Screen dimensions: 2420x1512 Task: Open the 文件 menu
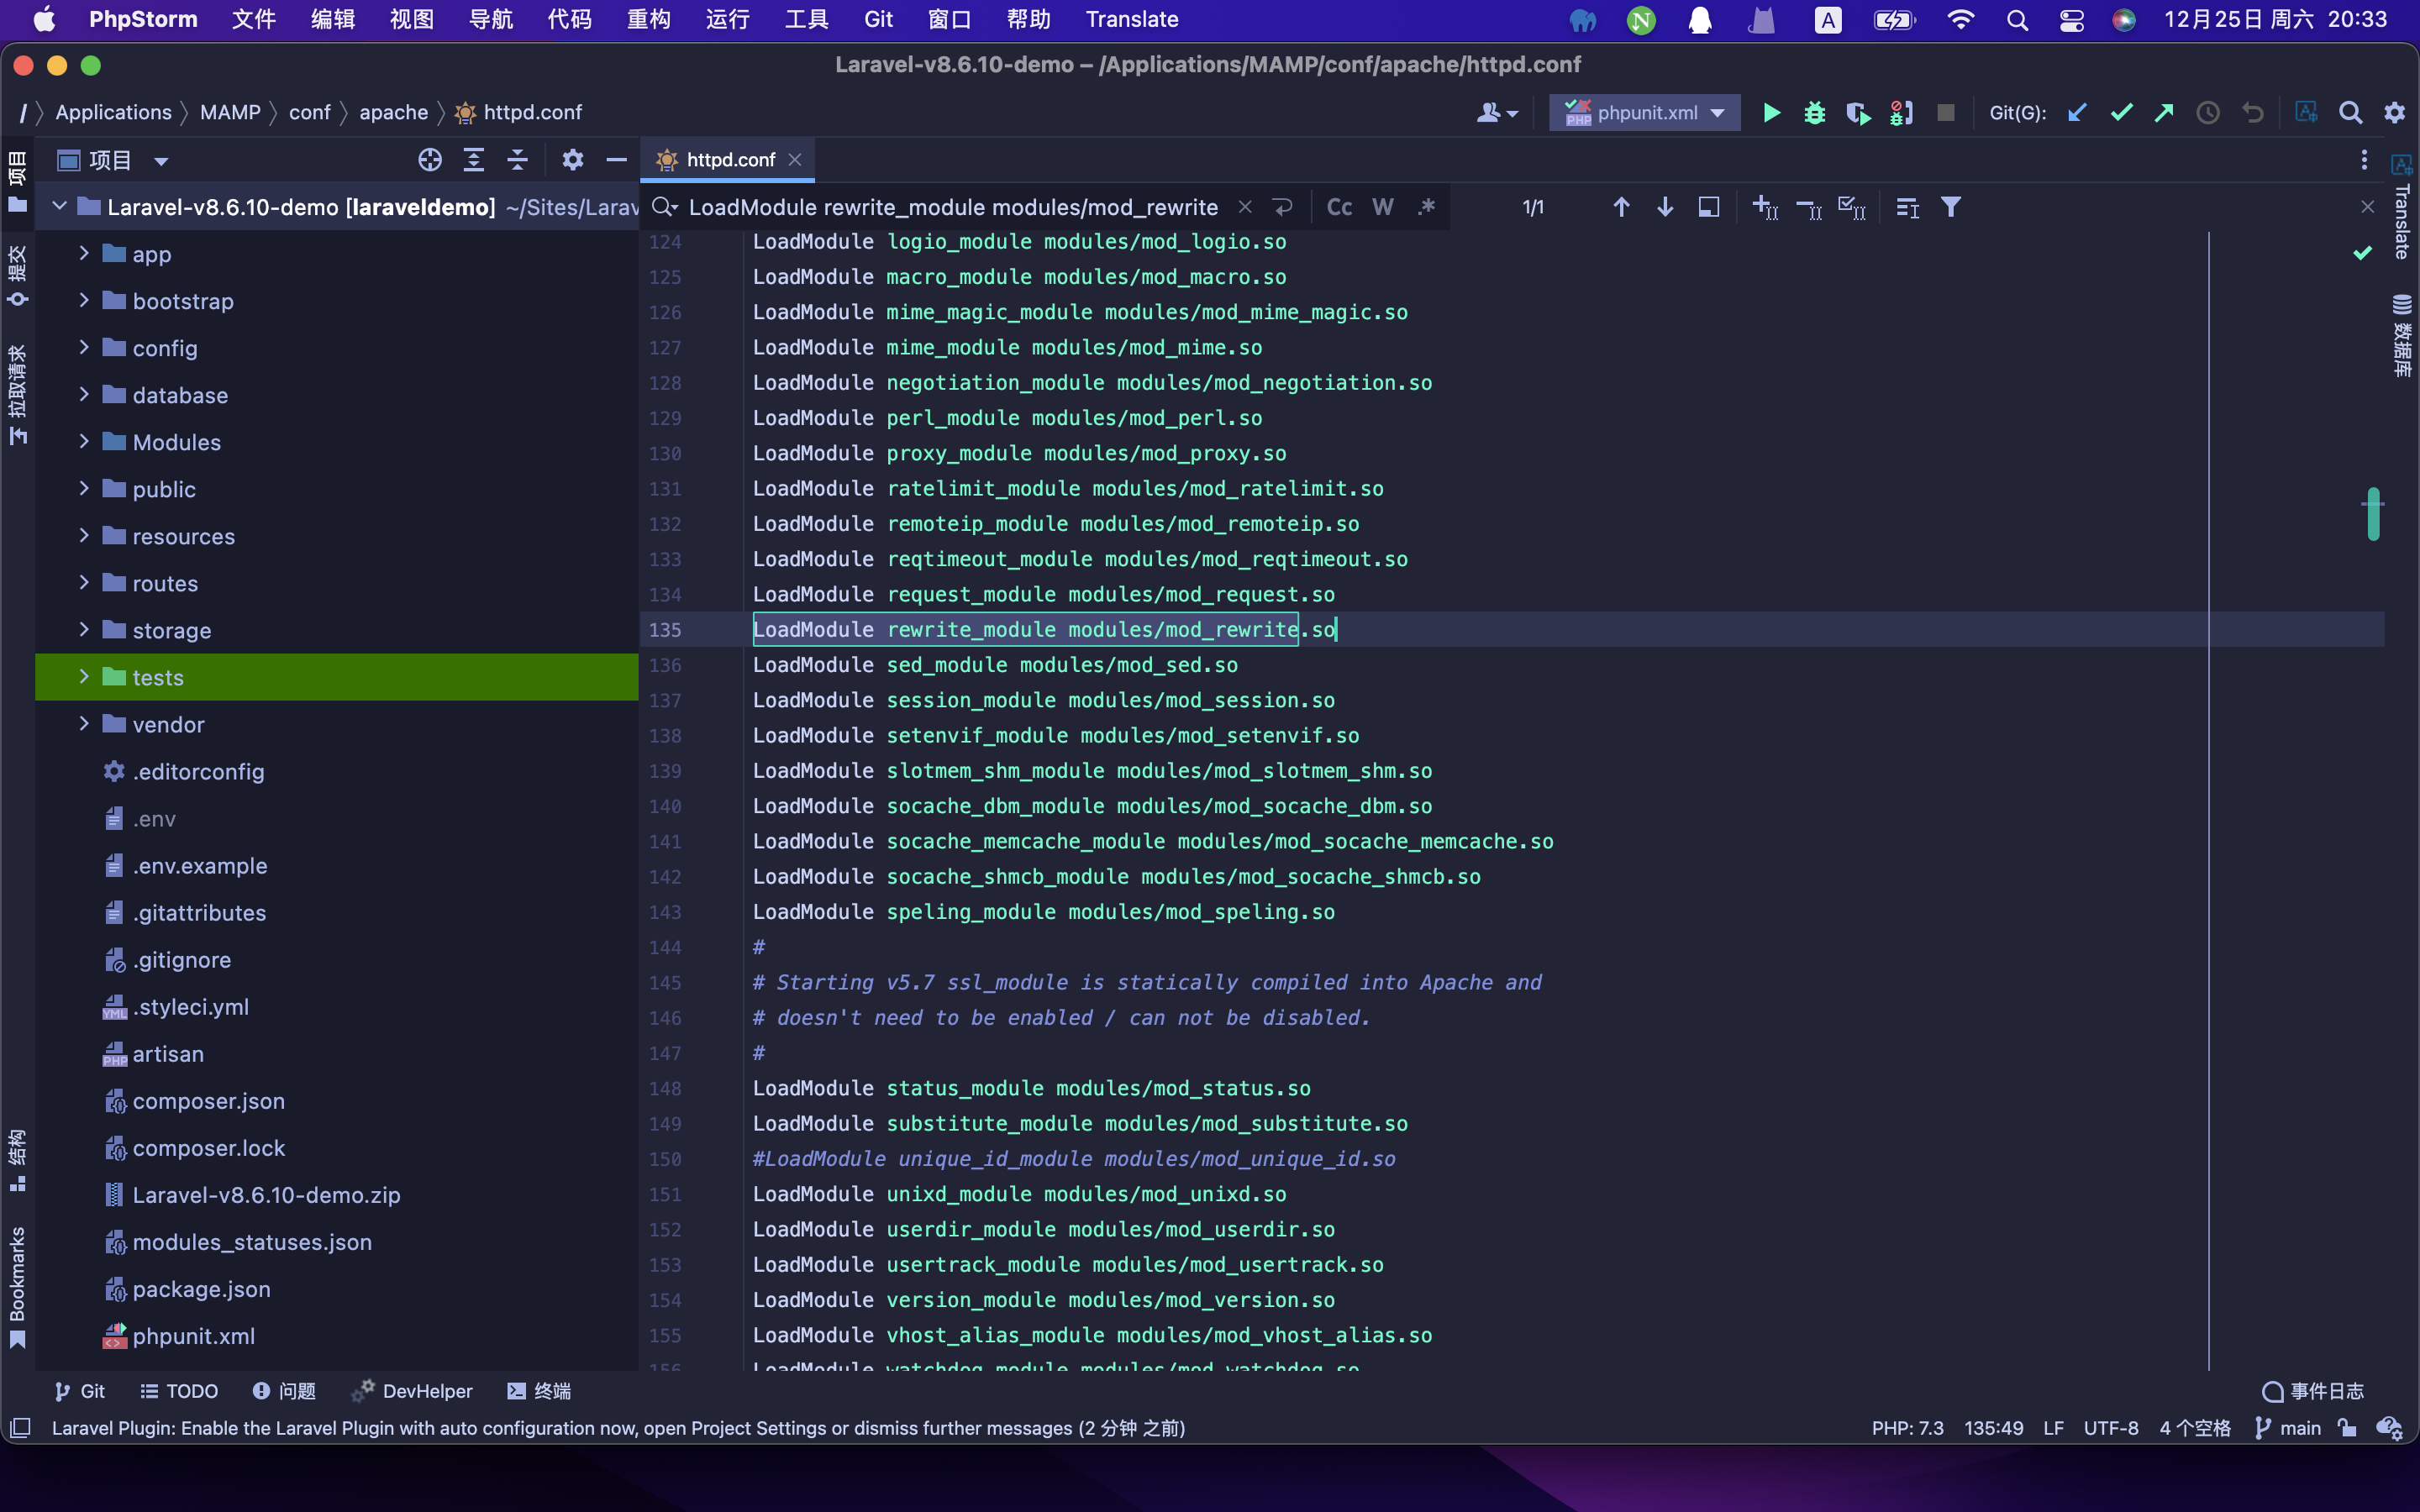click(x=253, y=20)
